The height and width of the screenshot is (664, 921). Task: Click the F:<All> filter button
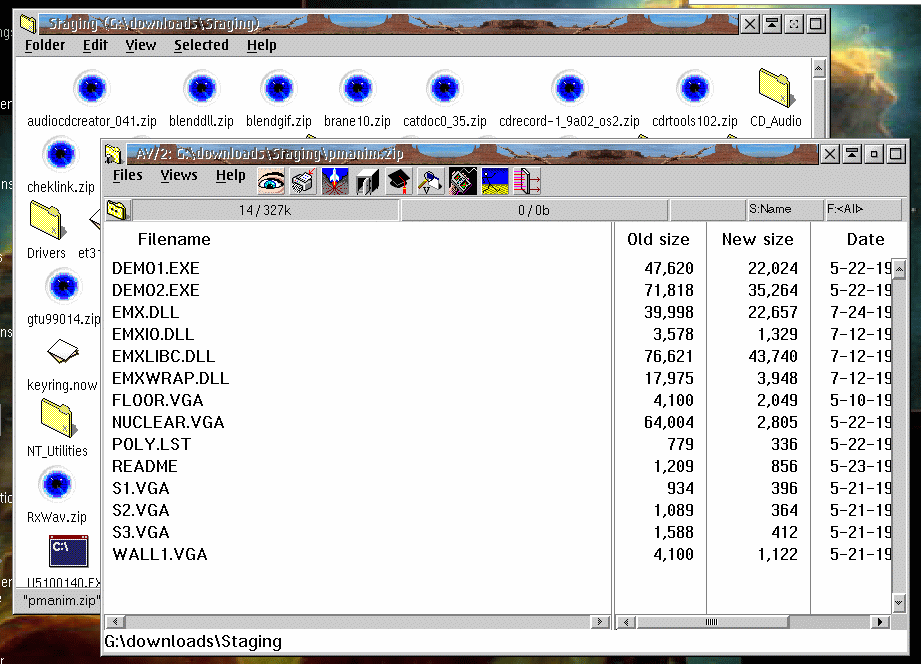pyautogui.click(x=862, y=210)
